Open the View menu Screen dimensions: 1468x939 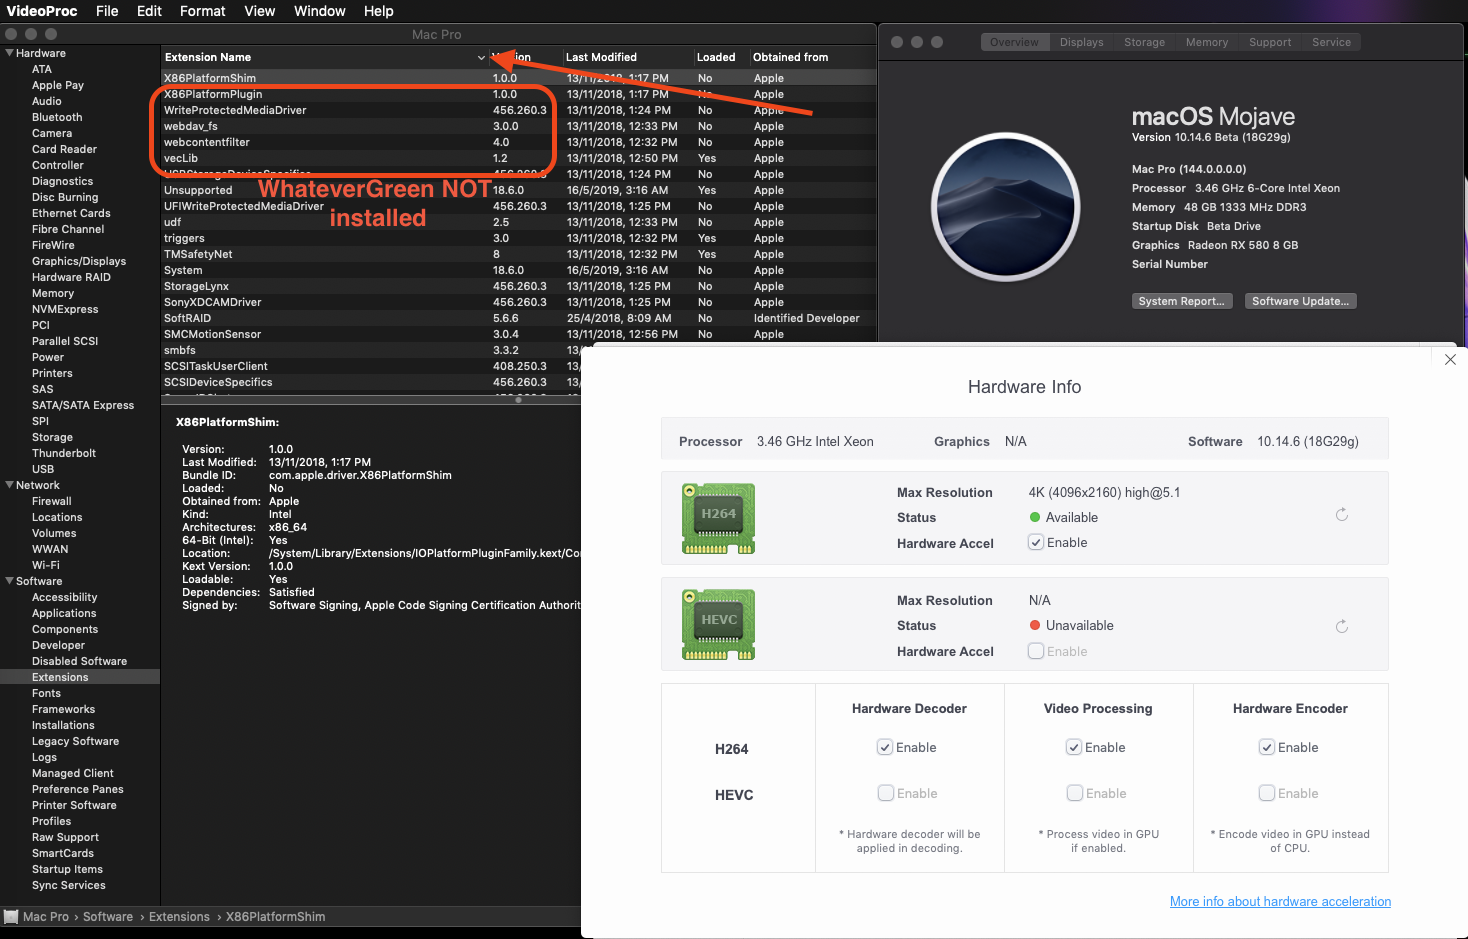tap(260, 11)
